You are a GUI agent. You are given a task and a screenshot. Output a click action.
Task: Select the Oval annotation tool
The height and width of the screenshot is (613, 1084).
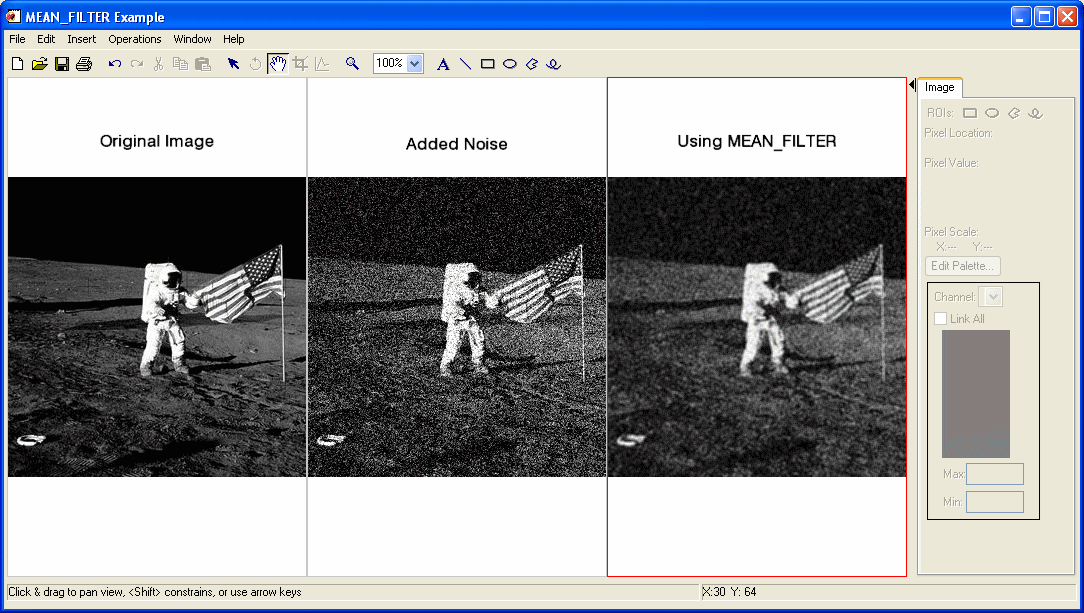(x=509, y=63)
